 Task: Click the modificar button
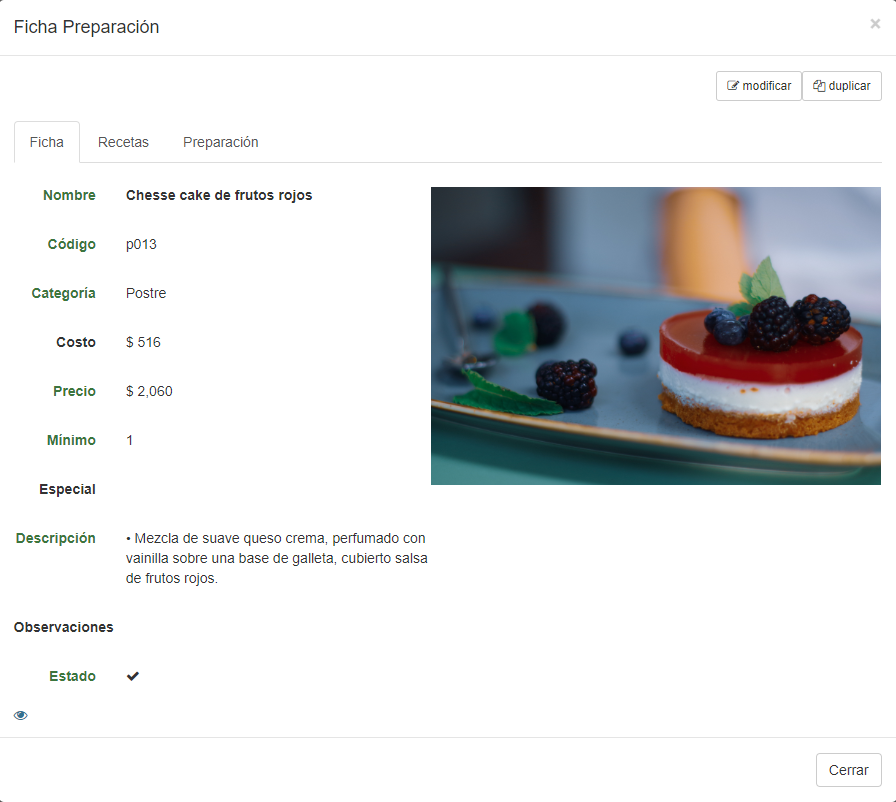click(x=759, y=86)
